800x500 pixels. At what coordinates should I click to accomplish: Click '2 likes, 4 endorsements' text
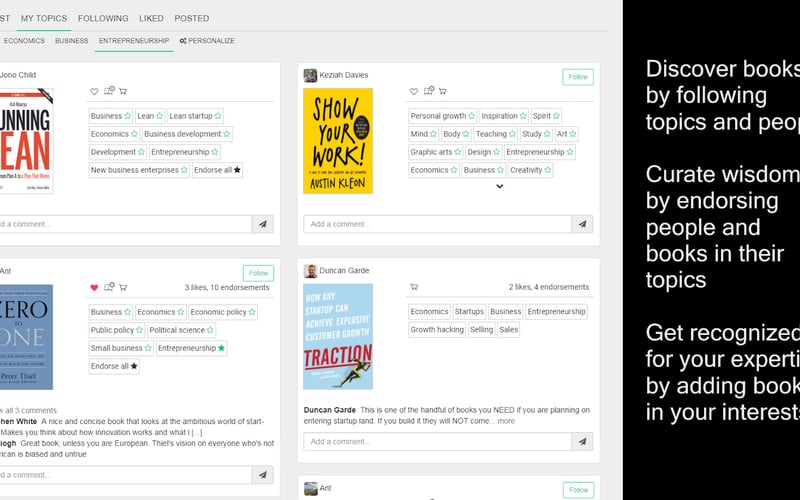pos(548,287)
